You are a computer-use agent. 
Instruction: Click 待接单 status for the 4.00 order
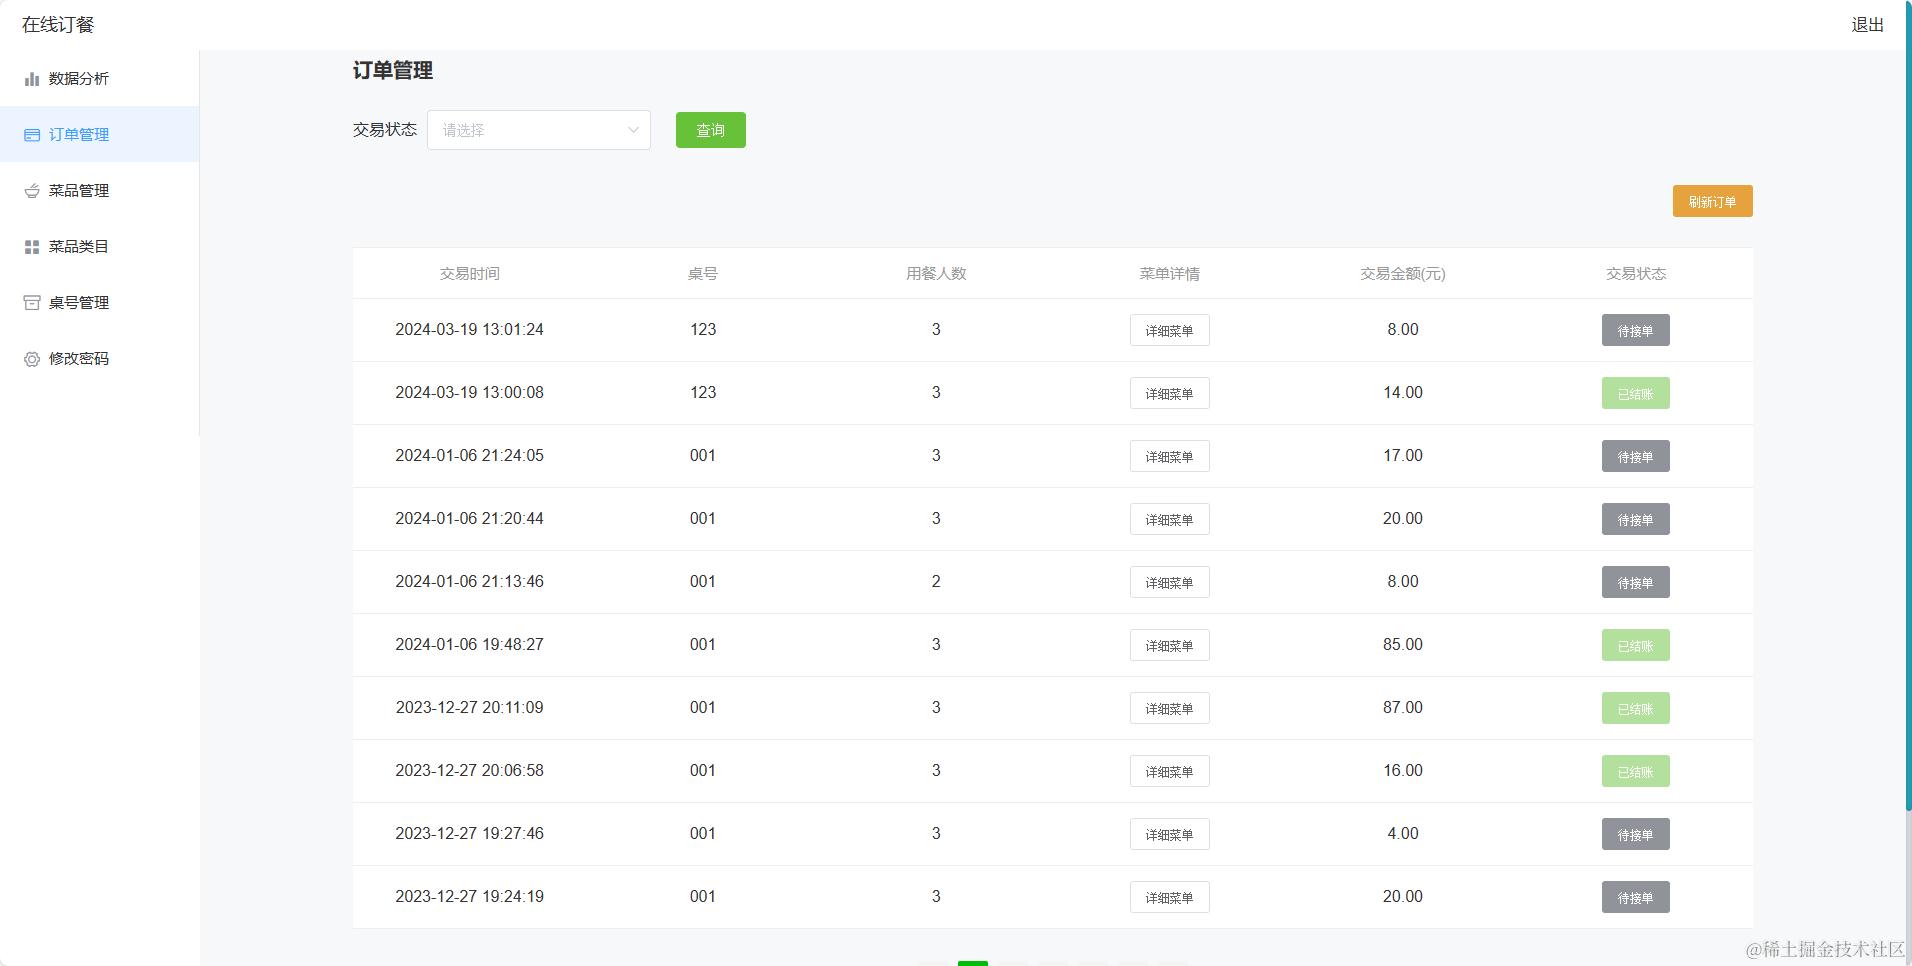pyautogui.click(x=1635, y=834)
